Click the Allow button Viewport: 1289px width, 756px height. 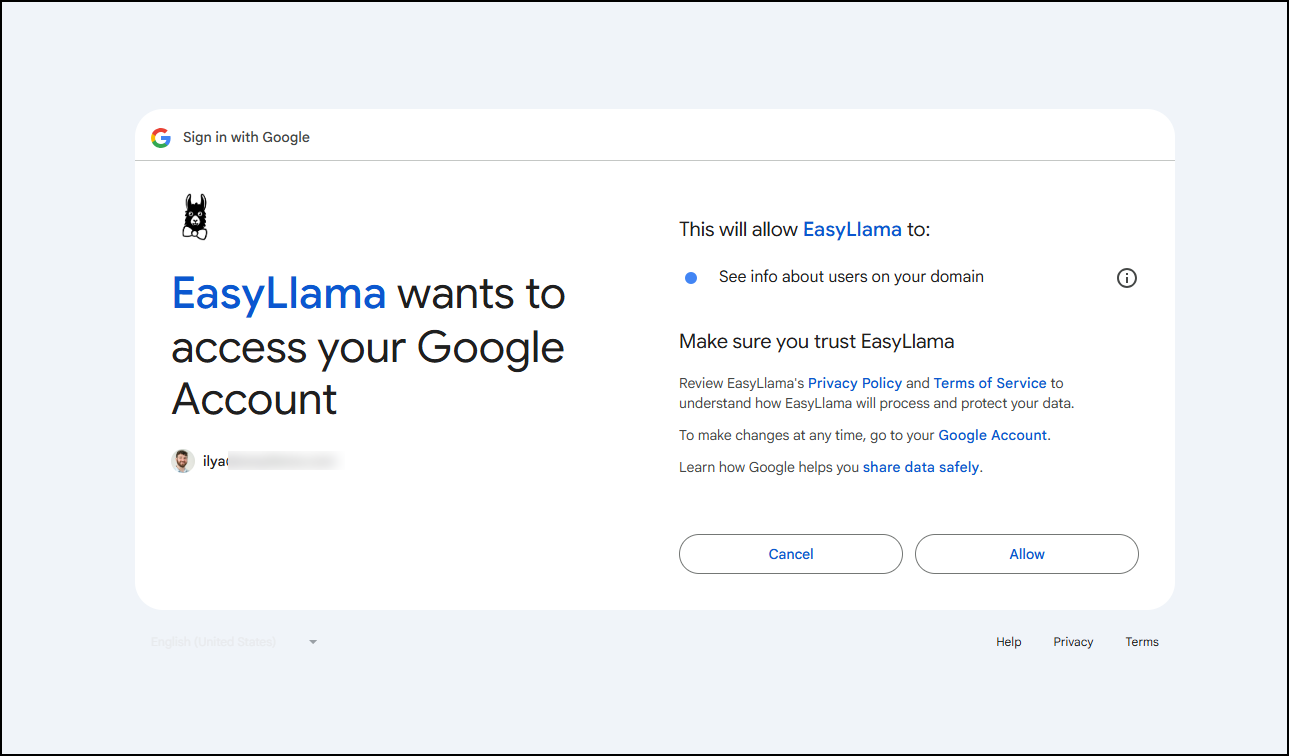tap(1026, 554)
